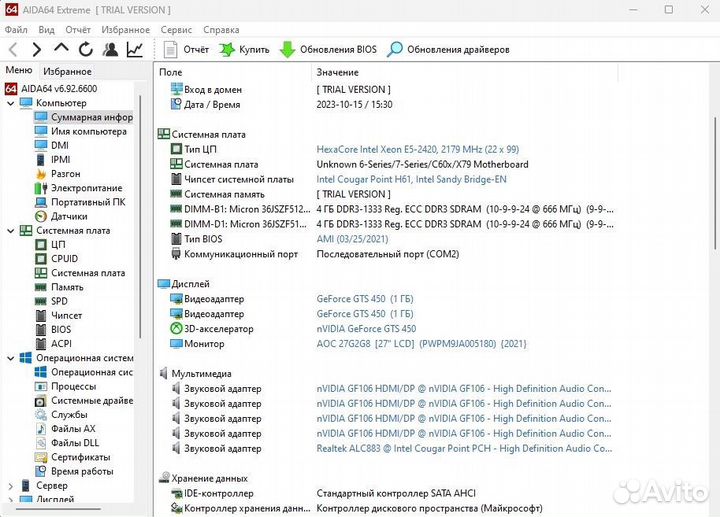Open the DMI tree item
Image resolution: width=720 pixels, height=517 pixels.
click(52, 146)
